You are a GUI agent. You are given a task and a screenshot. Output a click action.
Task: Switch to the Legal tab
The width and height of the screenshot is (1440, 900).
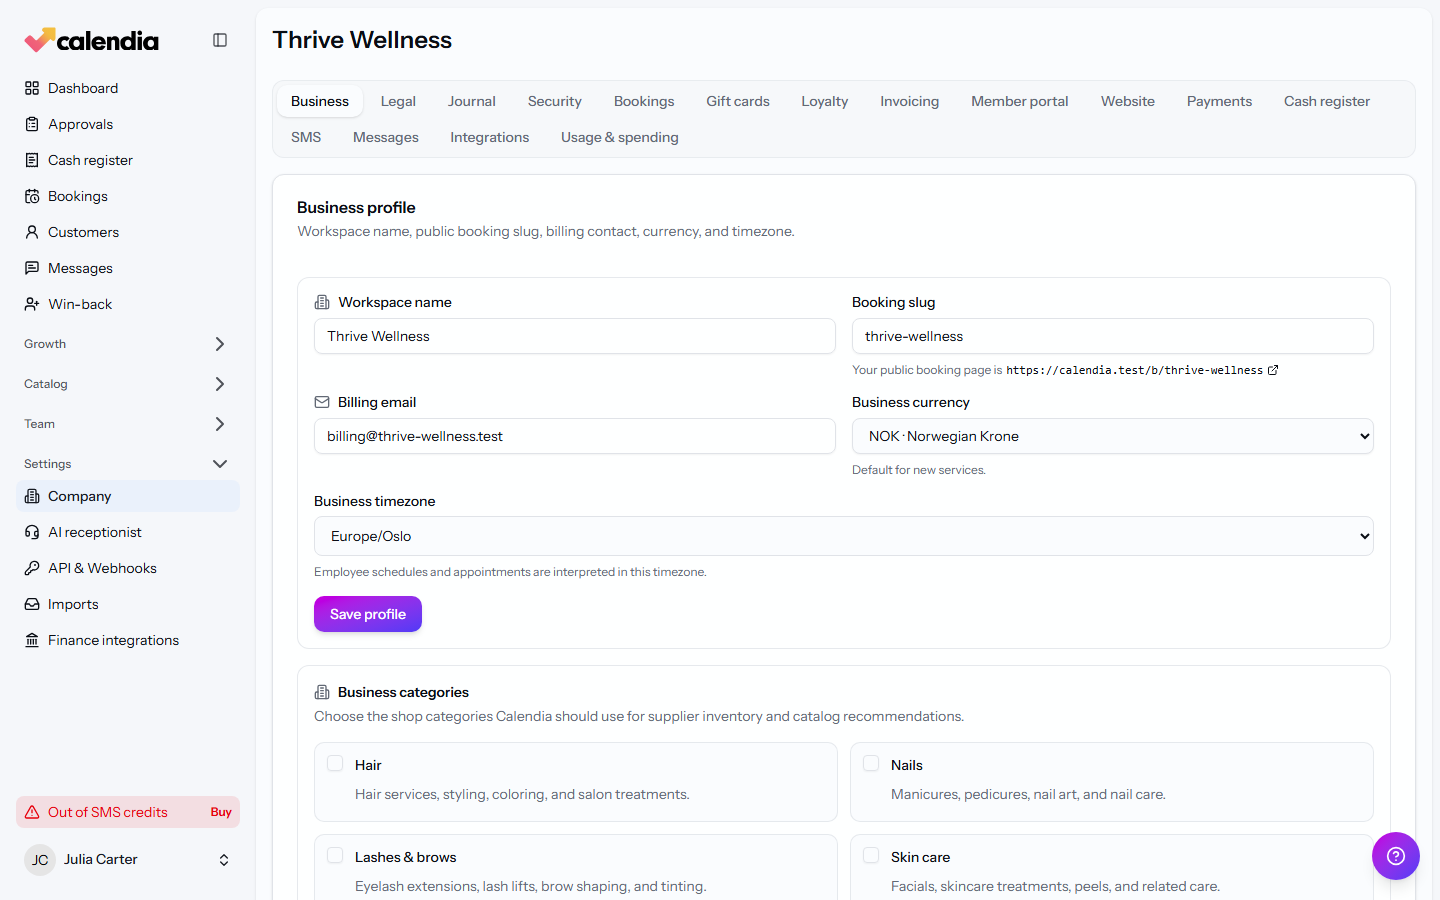click(x=398, y=101)
